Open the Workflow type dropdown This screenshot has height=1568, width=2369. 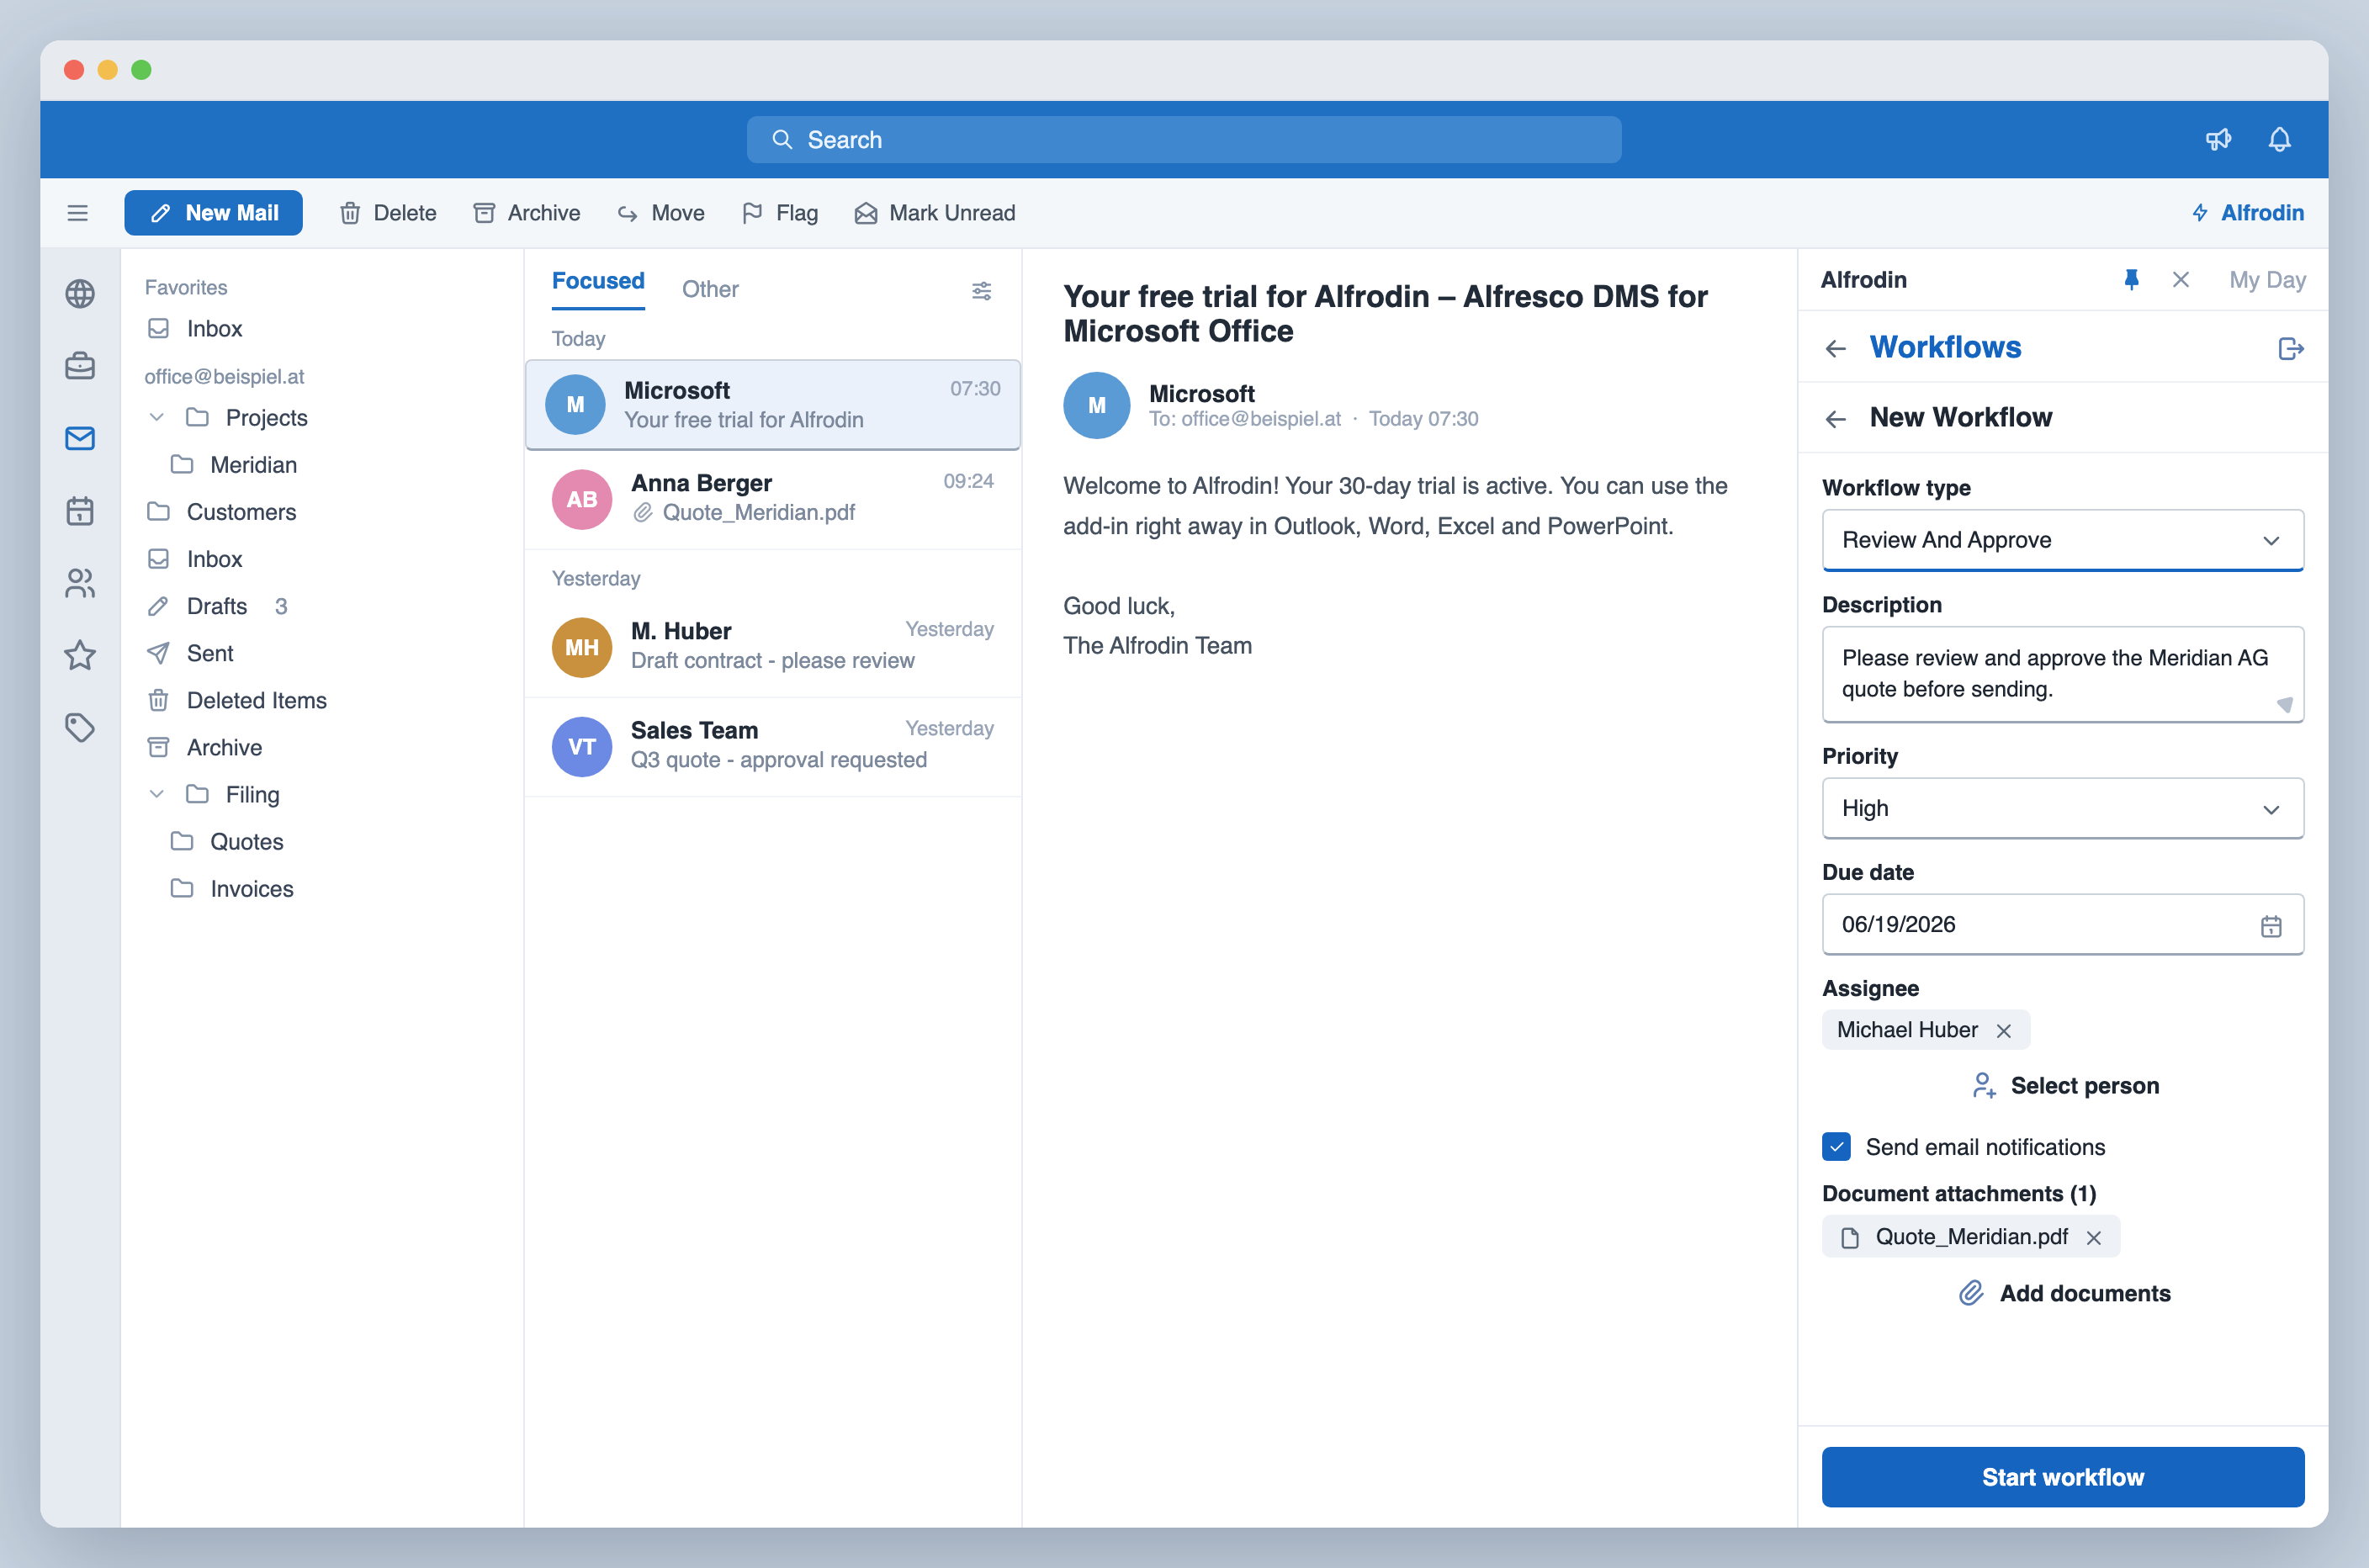tap(2063, 540)
